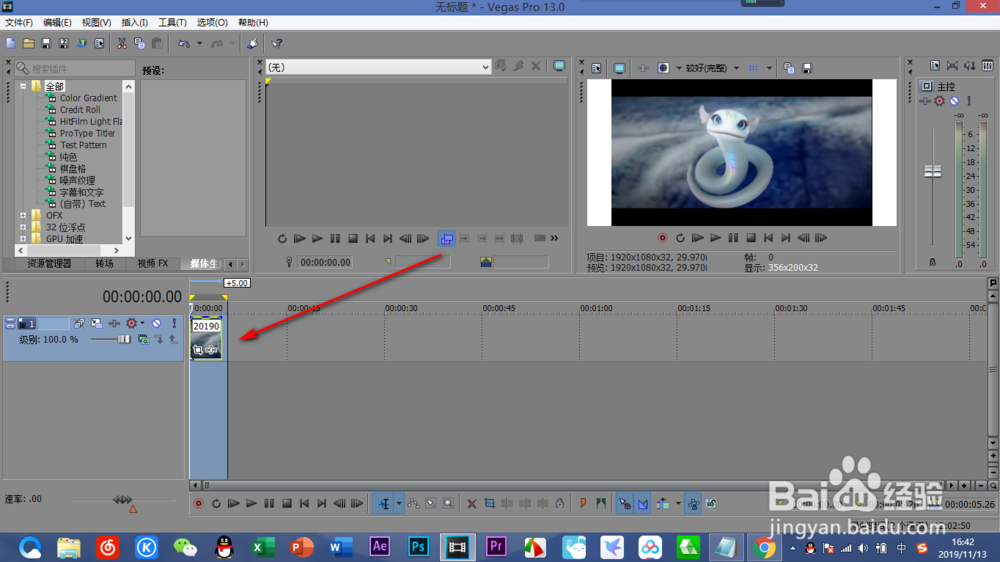Save snapshot to file icon in preview

click(807, 68)
